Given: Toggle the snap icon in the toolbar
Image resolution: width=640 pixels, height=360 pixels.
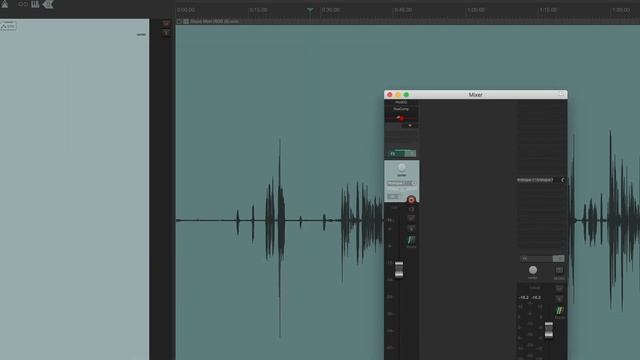Looking at the screenshot, I should point(48,4).
